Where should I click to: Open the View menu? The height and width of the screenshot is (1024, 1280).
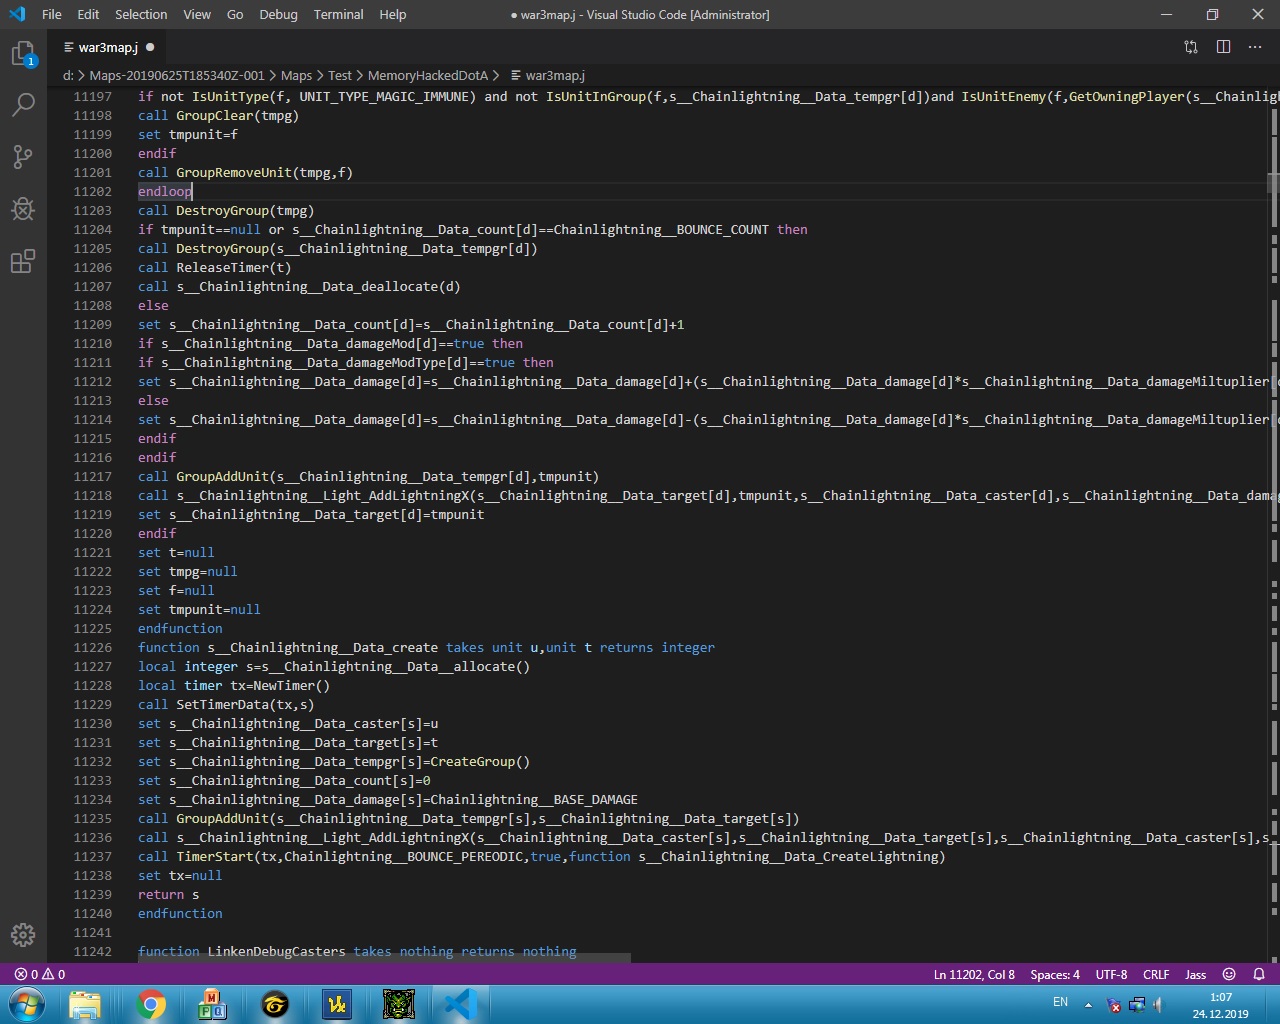click(x=197, y=14)
